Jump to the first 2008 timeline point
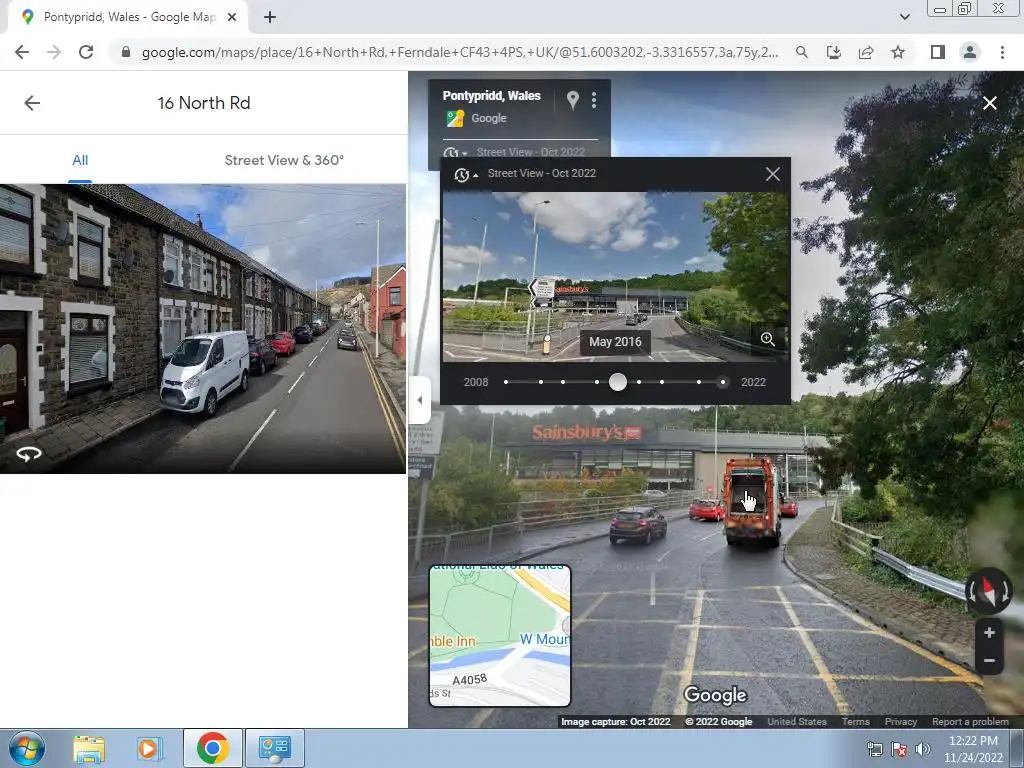Viewport: 1024px width, 768px height. 506,382
